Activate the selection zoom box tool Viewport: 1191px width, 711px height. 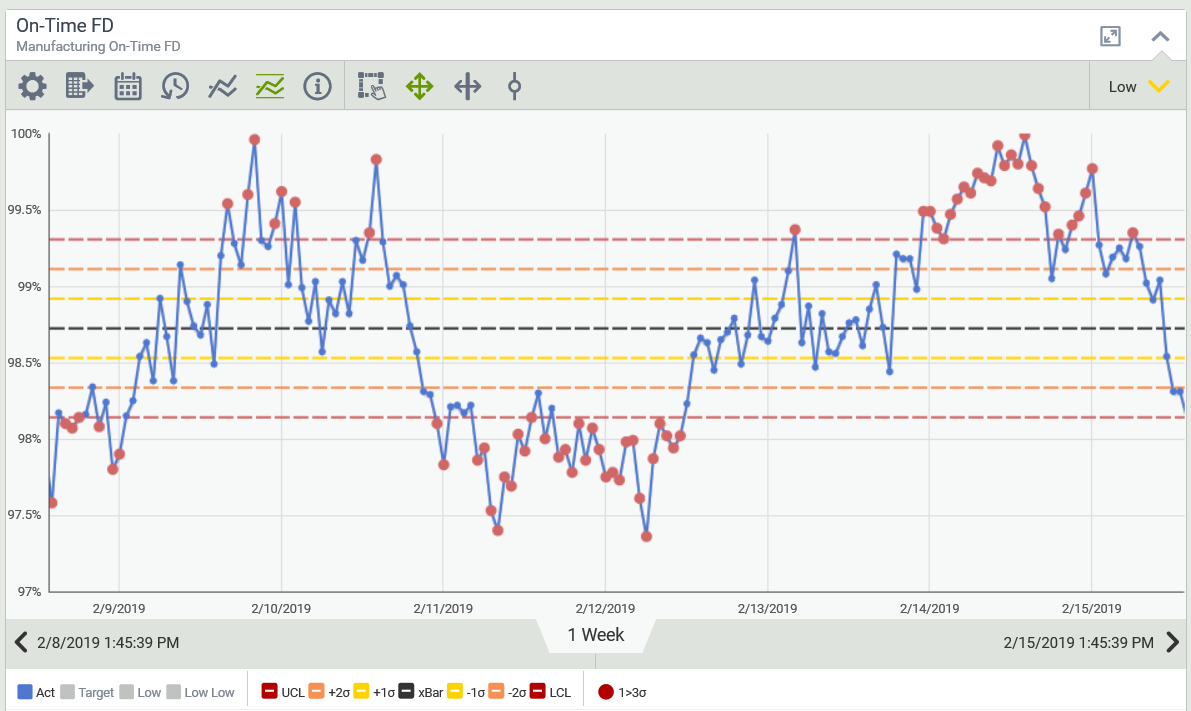(x=371, y=86)
